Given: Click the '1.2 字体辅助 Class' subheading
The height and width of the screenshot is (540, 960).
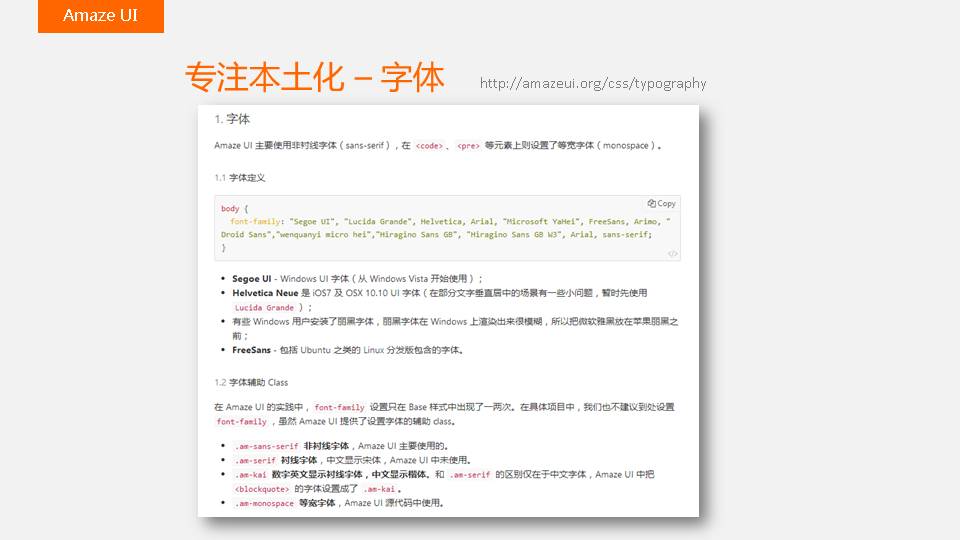Looking at the screenshot, I should [x=251, y=382].
